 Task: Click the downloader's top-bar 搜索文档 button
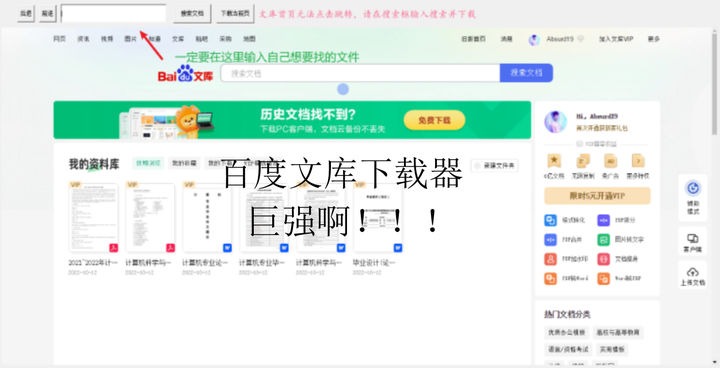[x=192, y=14]
